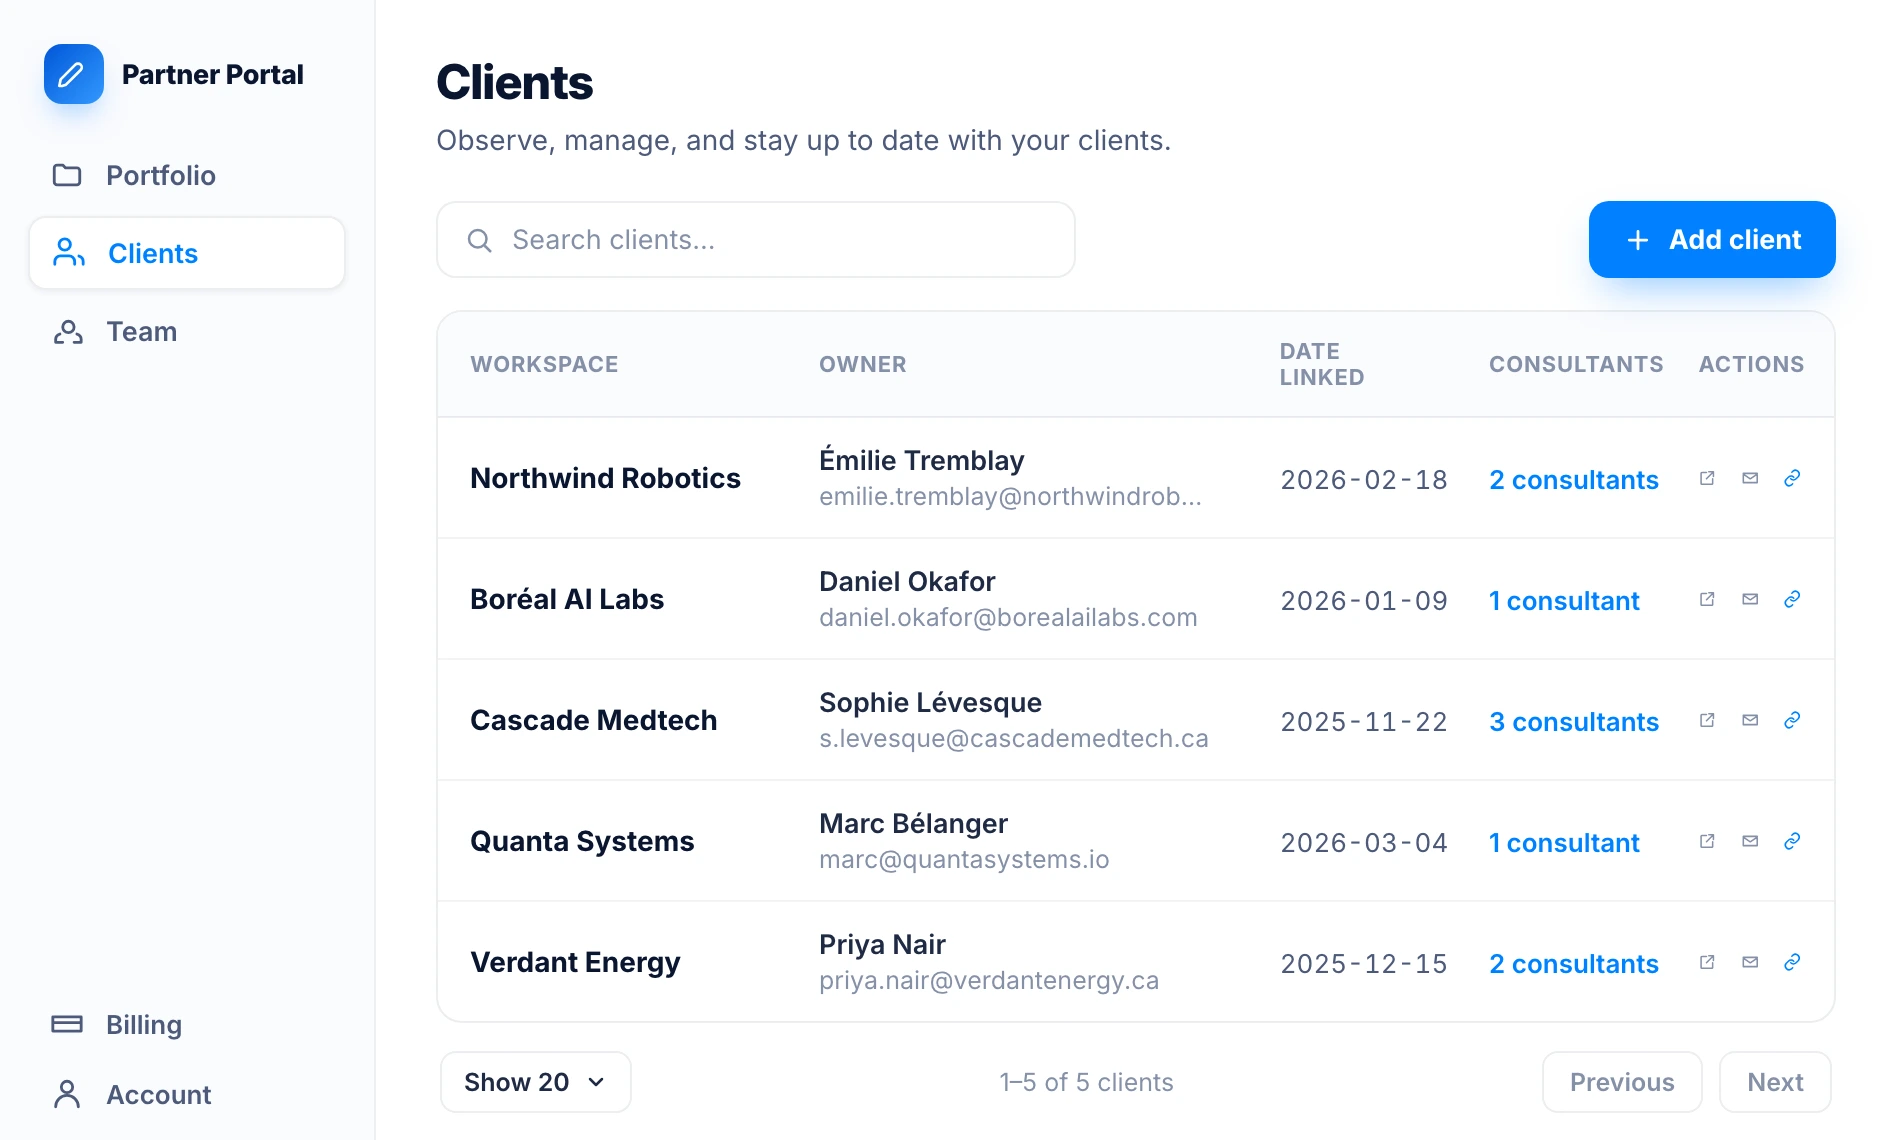Image resolution: width=1896 pixels, height=1140 pixels.
Task: View Verdant Energy's 2 consultants
Action: 1574,964
